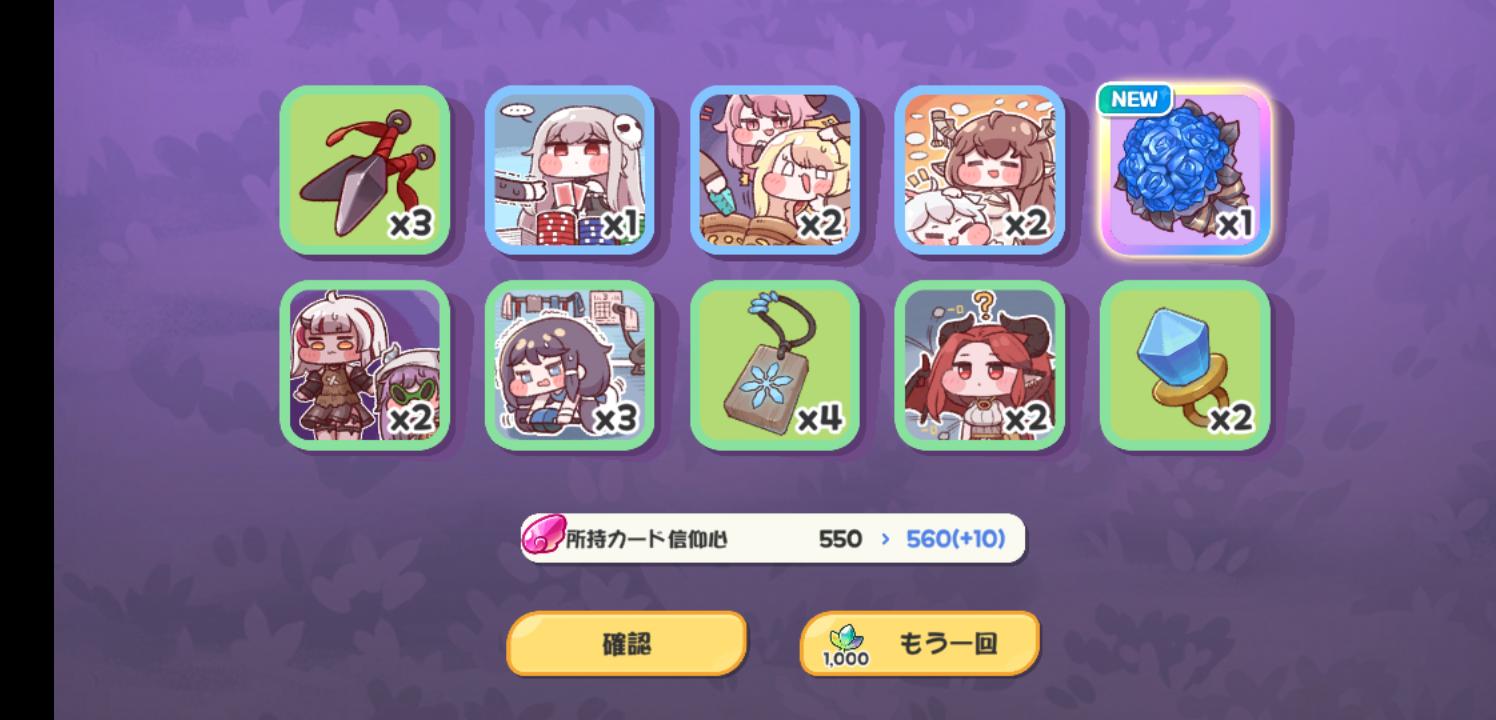Screen dimensions: 1496x720
Task: Open the white-haired girl with sunglasses friend card
Action: click(x=365, y=365)
